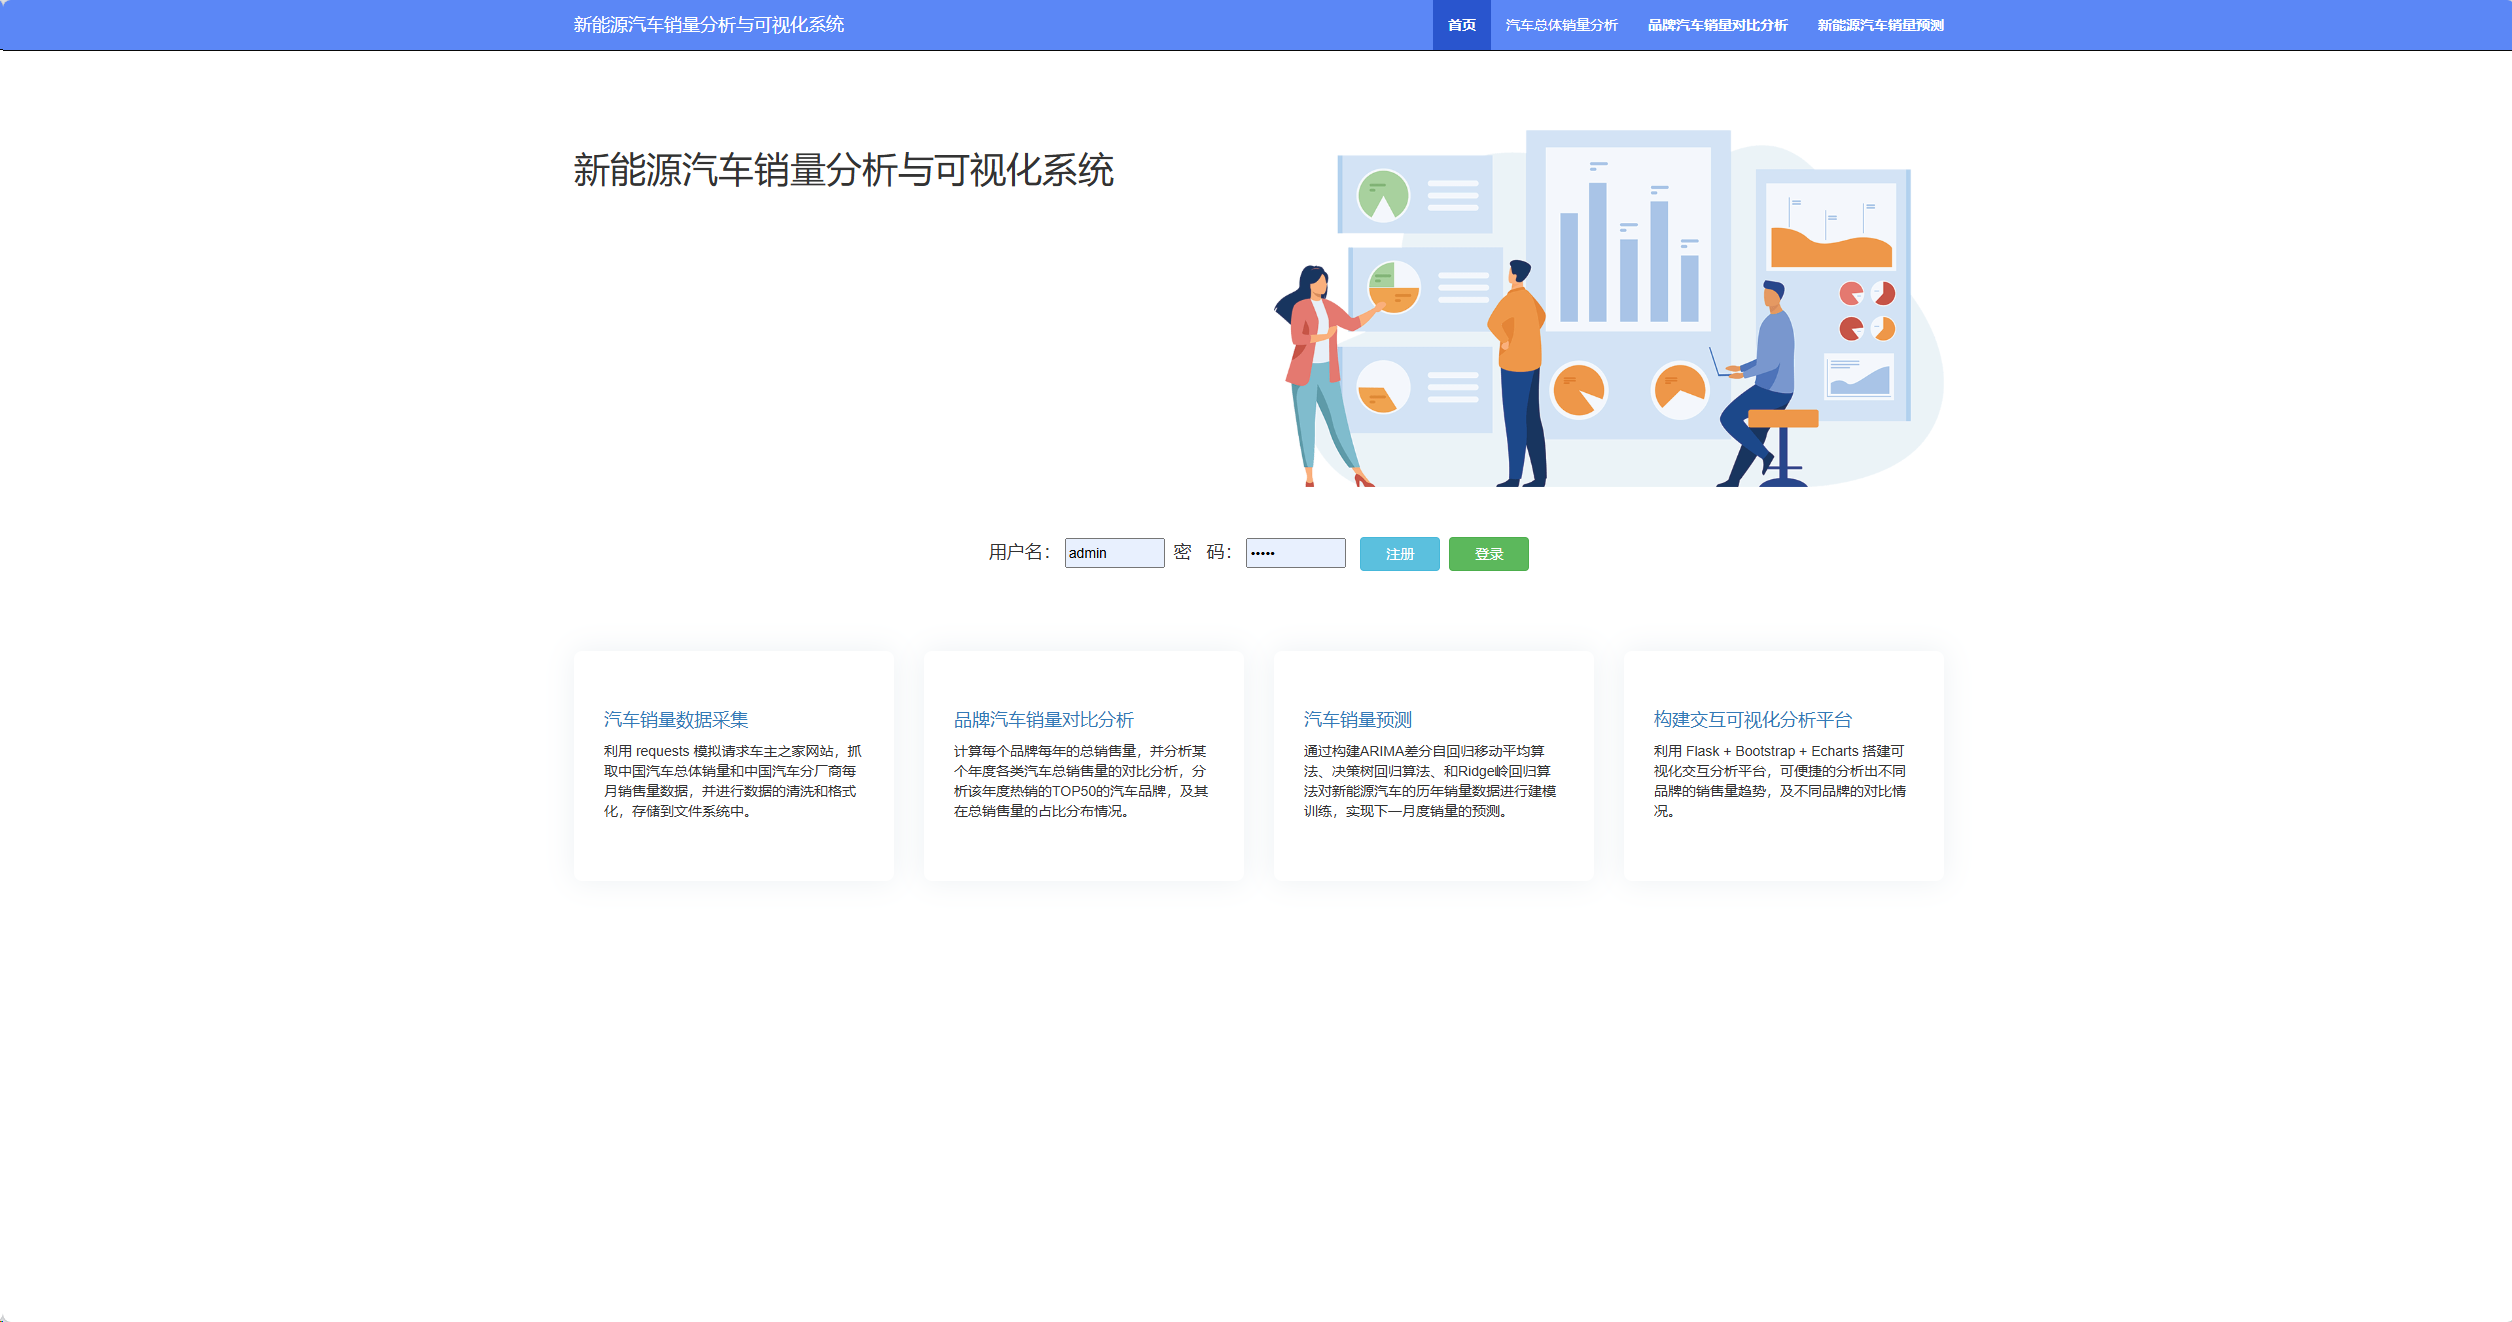Focus the 密码 password field
Image resolution: width=2512 pixels, height=1322 pixels.
click(1295, 553)
